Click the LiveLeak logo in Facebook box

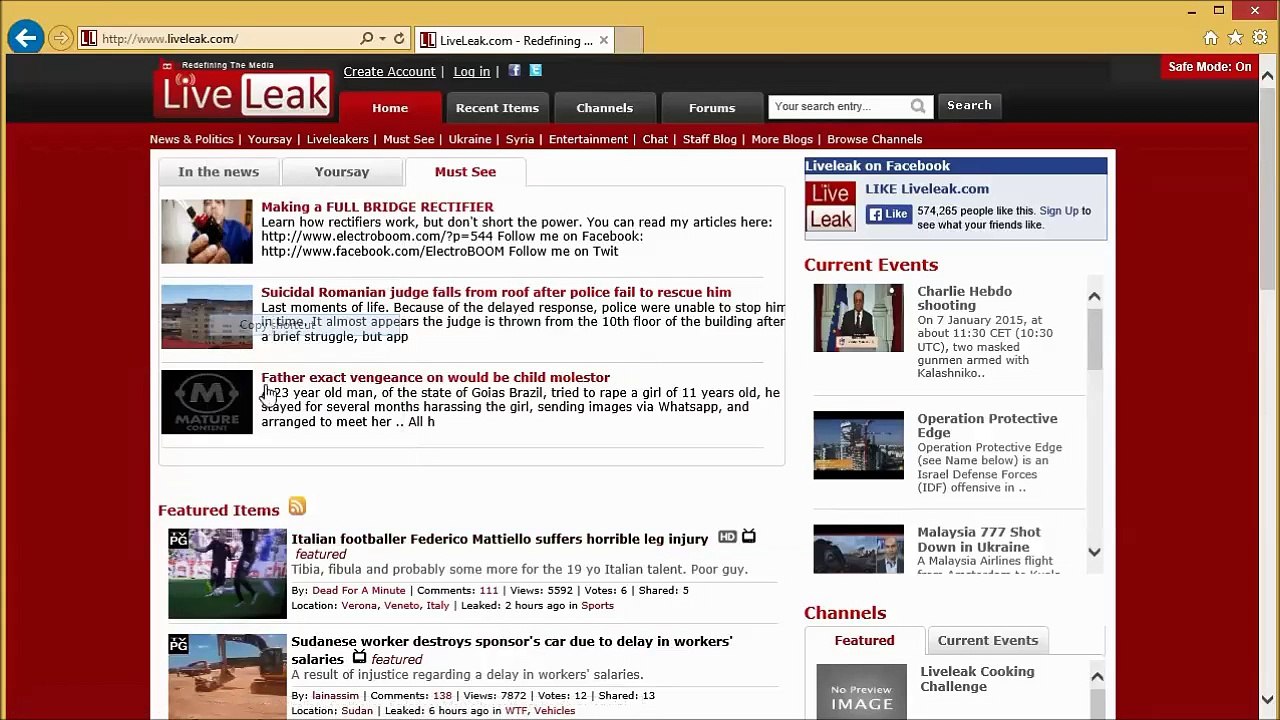point(831,207)
